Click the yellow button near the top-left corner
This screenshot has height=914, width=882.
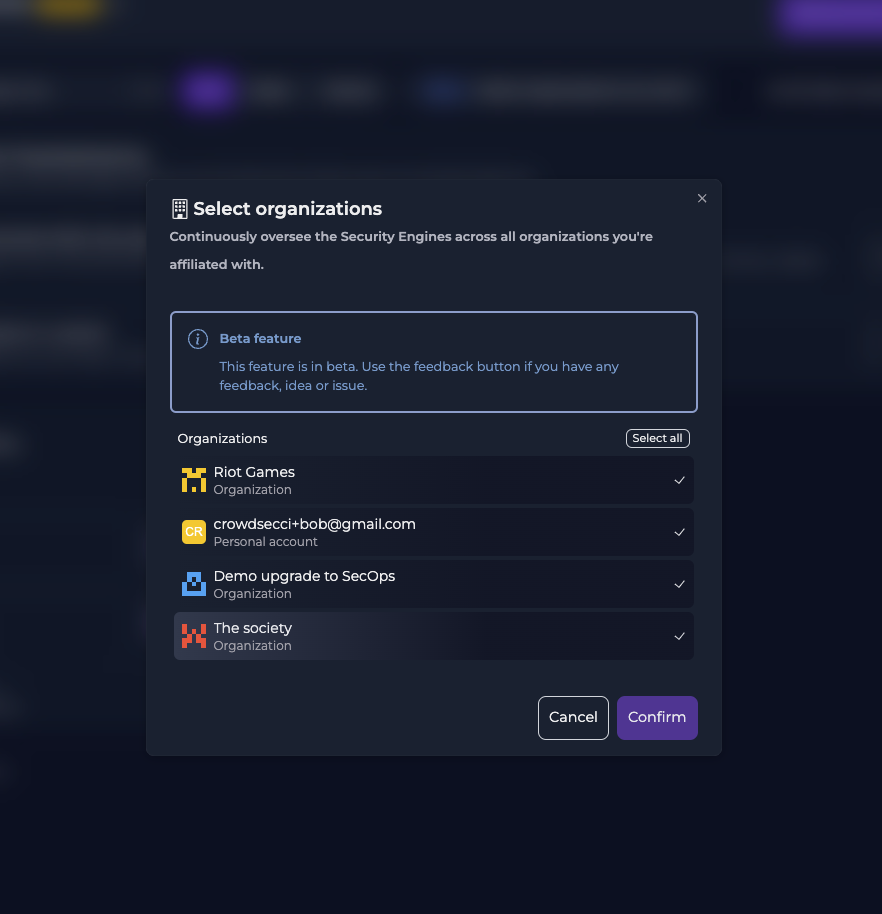[x=69, y=8]
